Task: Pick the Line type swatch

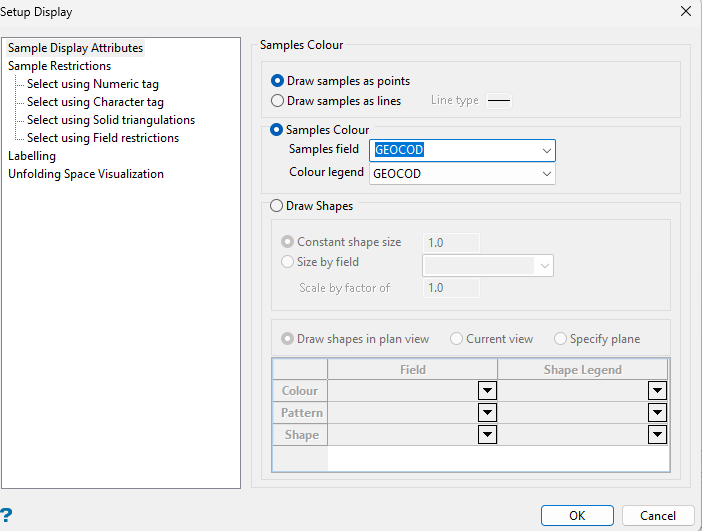Action: (x=499, y=100)
